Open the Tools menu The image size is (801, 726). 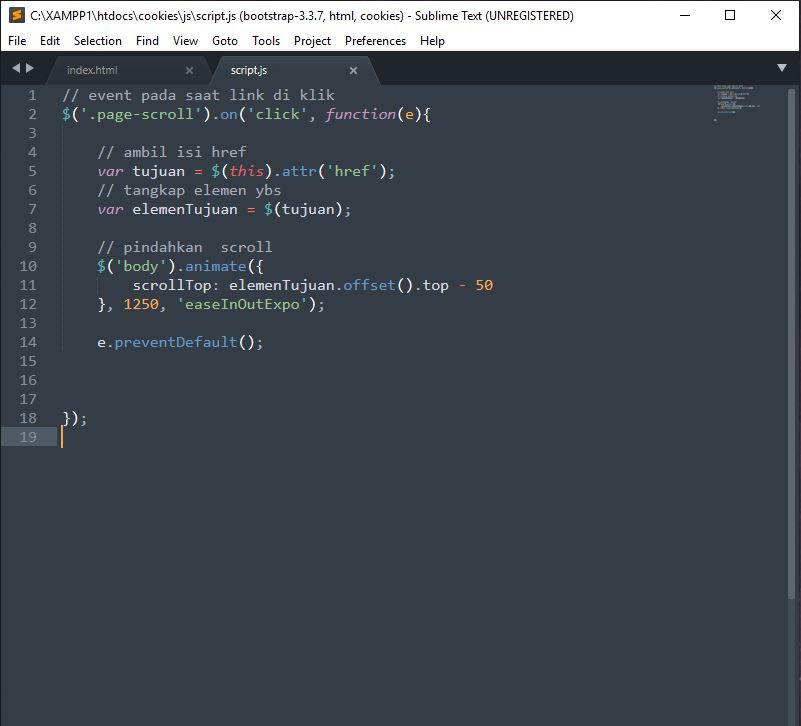tap(266, 41)
